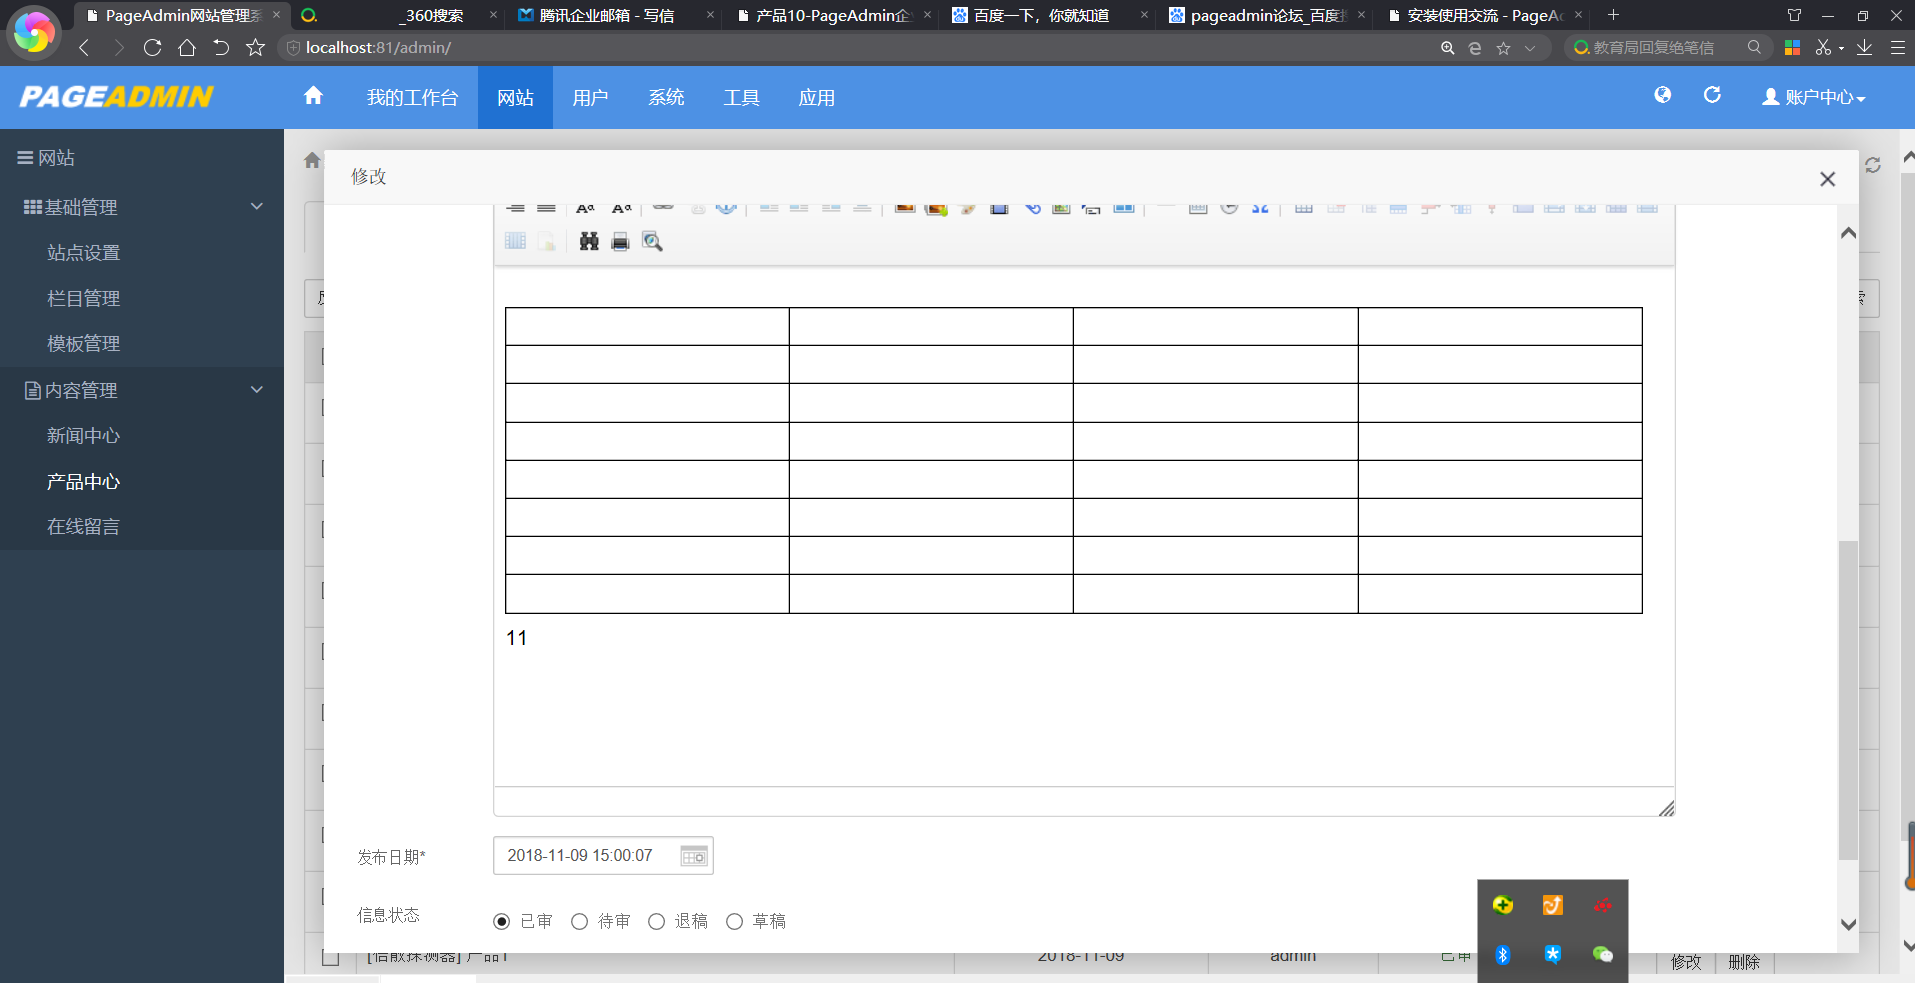Open the 系统 nav menu
The image size is (1915, 983).
(x=666, y=97)
